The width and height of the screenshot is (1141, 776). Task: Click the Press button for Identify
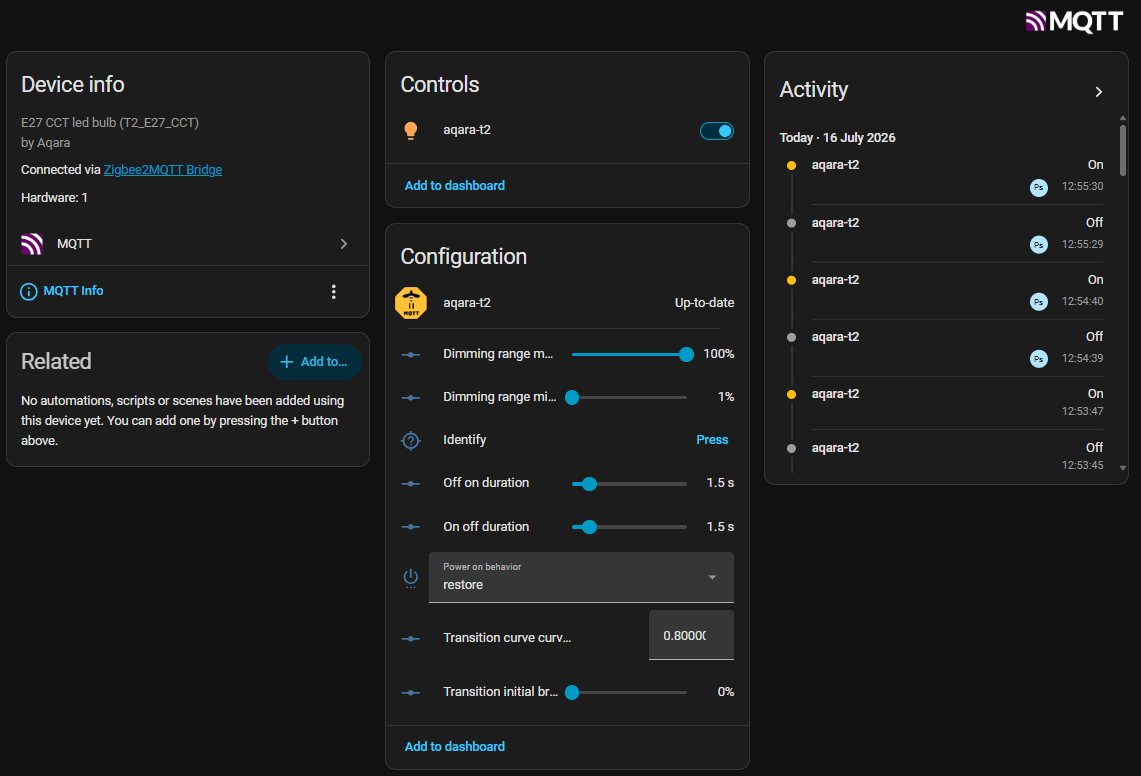click(x=712, y=440)
